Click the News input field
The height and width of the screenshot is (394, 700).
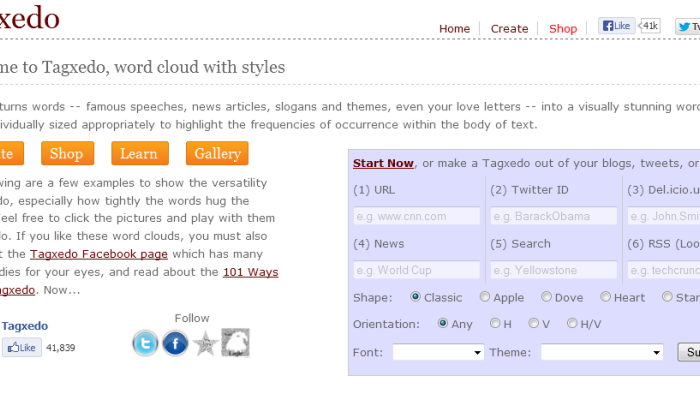[417, 270]
